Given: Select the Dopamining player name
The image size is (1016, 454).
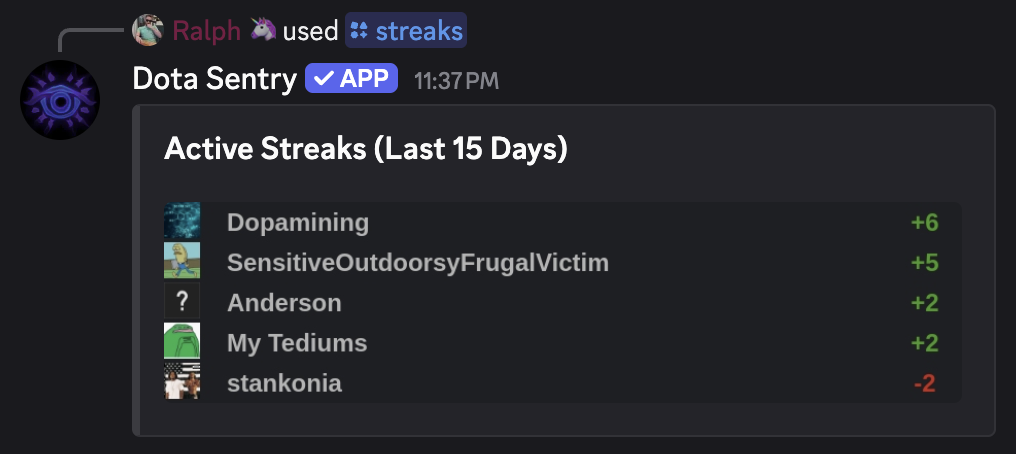Looking at the screenshot, I should [x=298, y=222].
